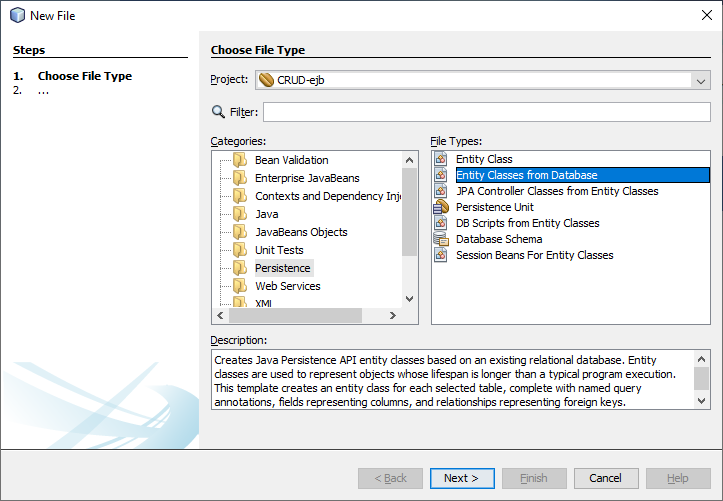Click the Database Schema icon

click(x=441, y=239)
